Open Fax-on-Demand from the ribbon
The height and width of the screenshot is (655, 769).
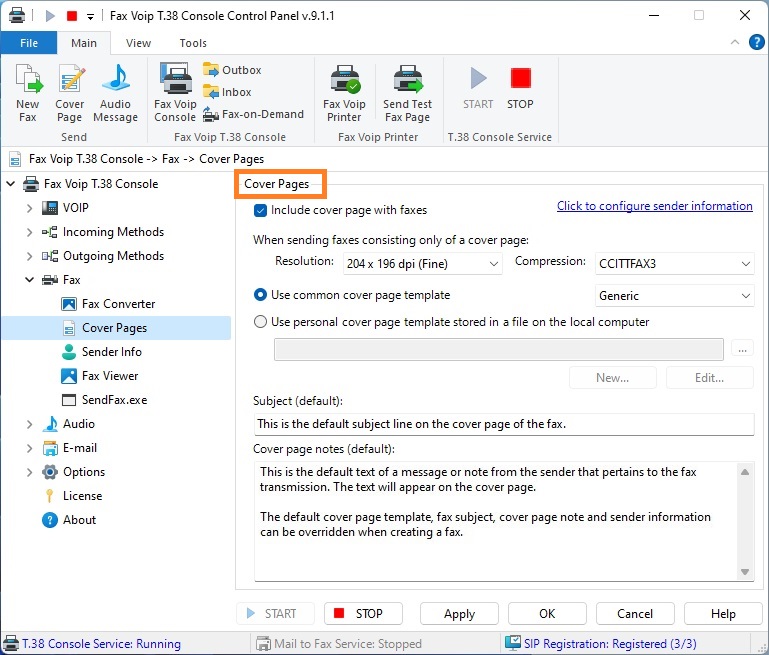[254, 114]
